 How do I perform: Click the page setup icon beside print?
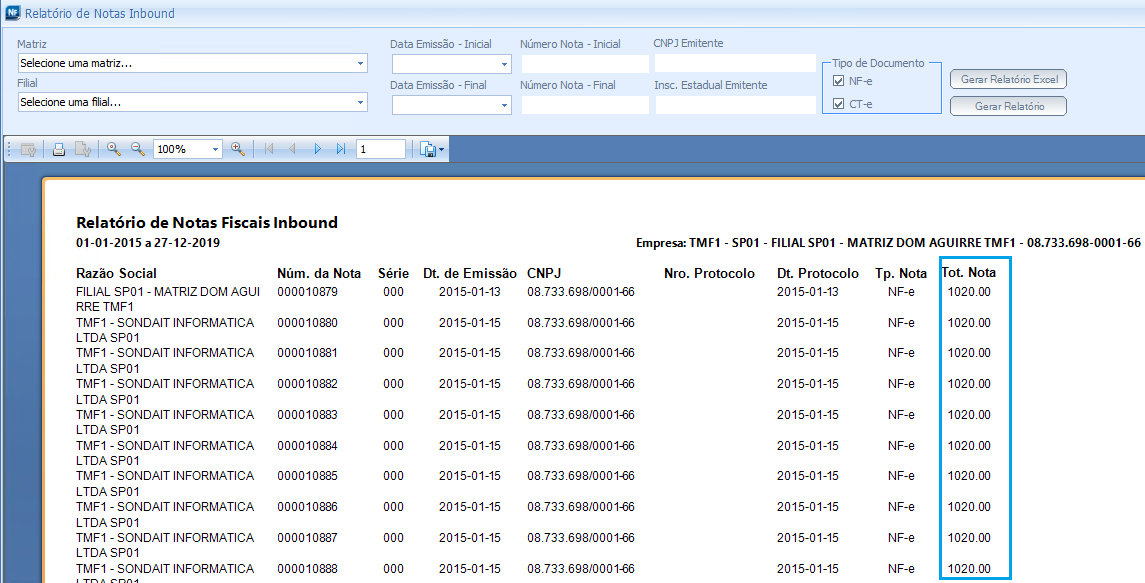(x=84, y=149)
